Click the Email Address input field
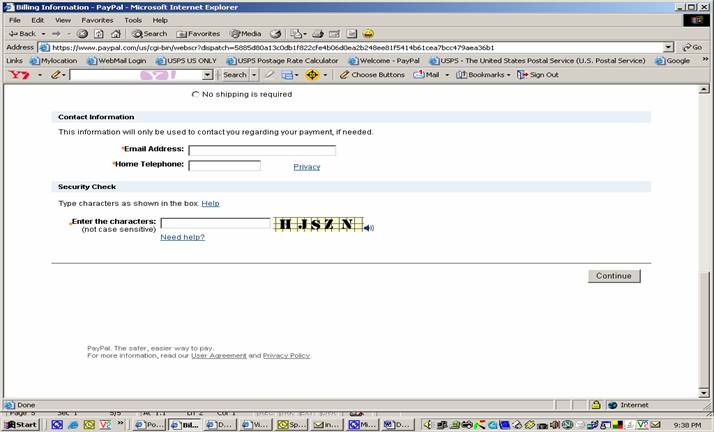 [262, 150]
